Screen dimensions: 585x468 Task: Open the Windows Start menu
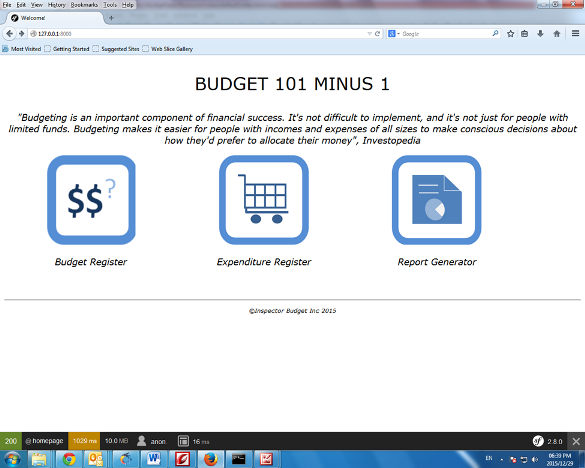point(12,459)
